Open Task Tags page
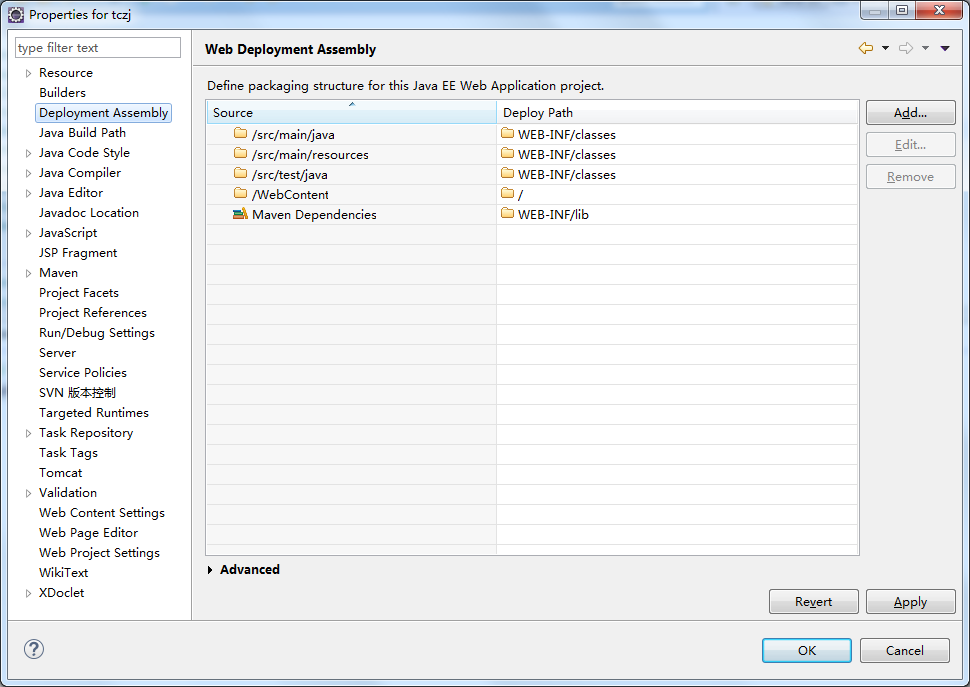Screen dimensions: 970x687 68,453
